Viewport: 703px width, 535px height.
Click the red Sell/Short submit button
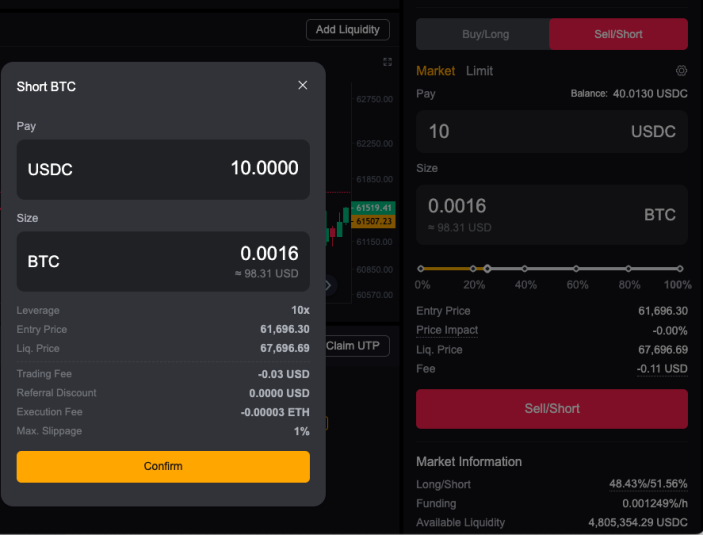point(552,409)
